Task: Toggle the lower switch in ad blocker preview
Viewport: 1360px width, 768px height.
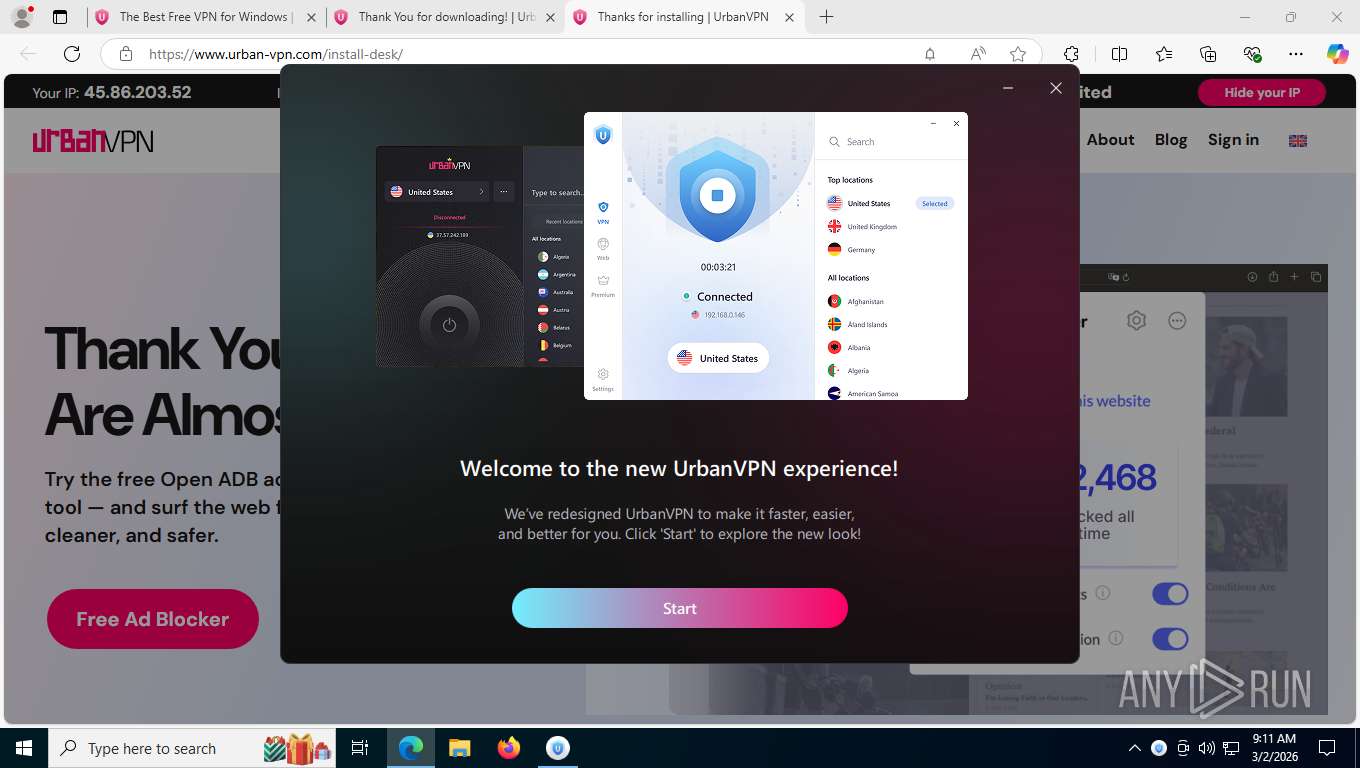Action: click(x=1170, y=638)
